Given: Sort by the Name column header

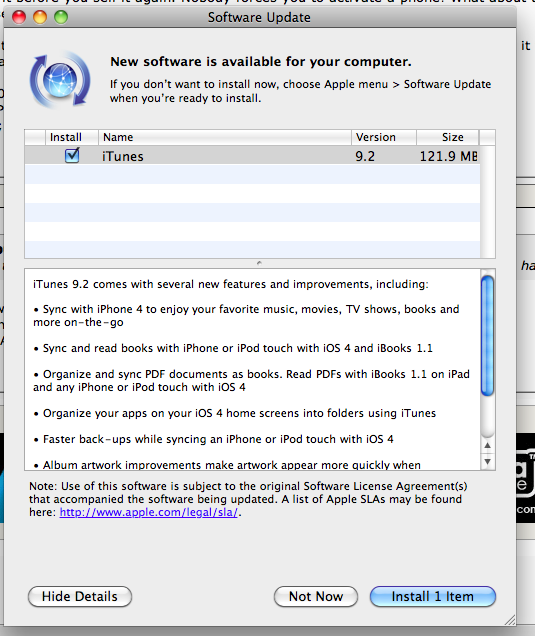Looking at the screenshot, I should [225, 137].
